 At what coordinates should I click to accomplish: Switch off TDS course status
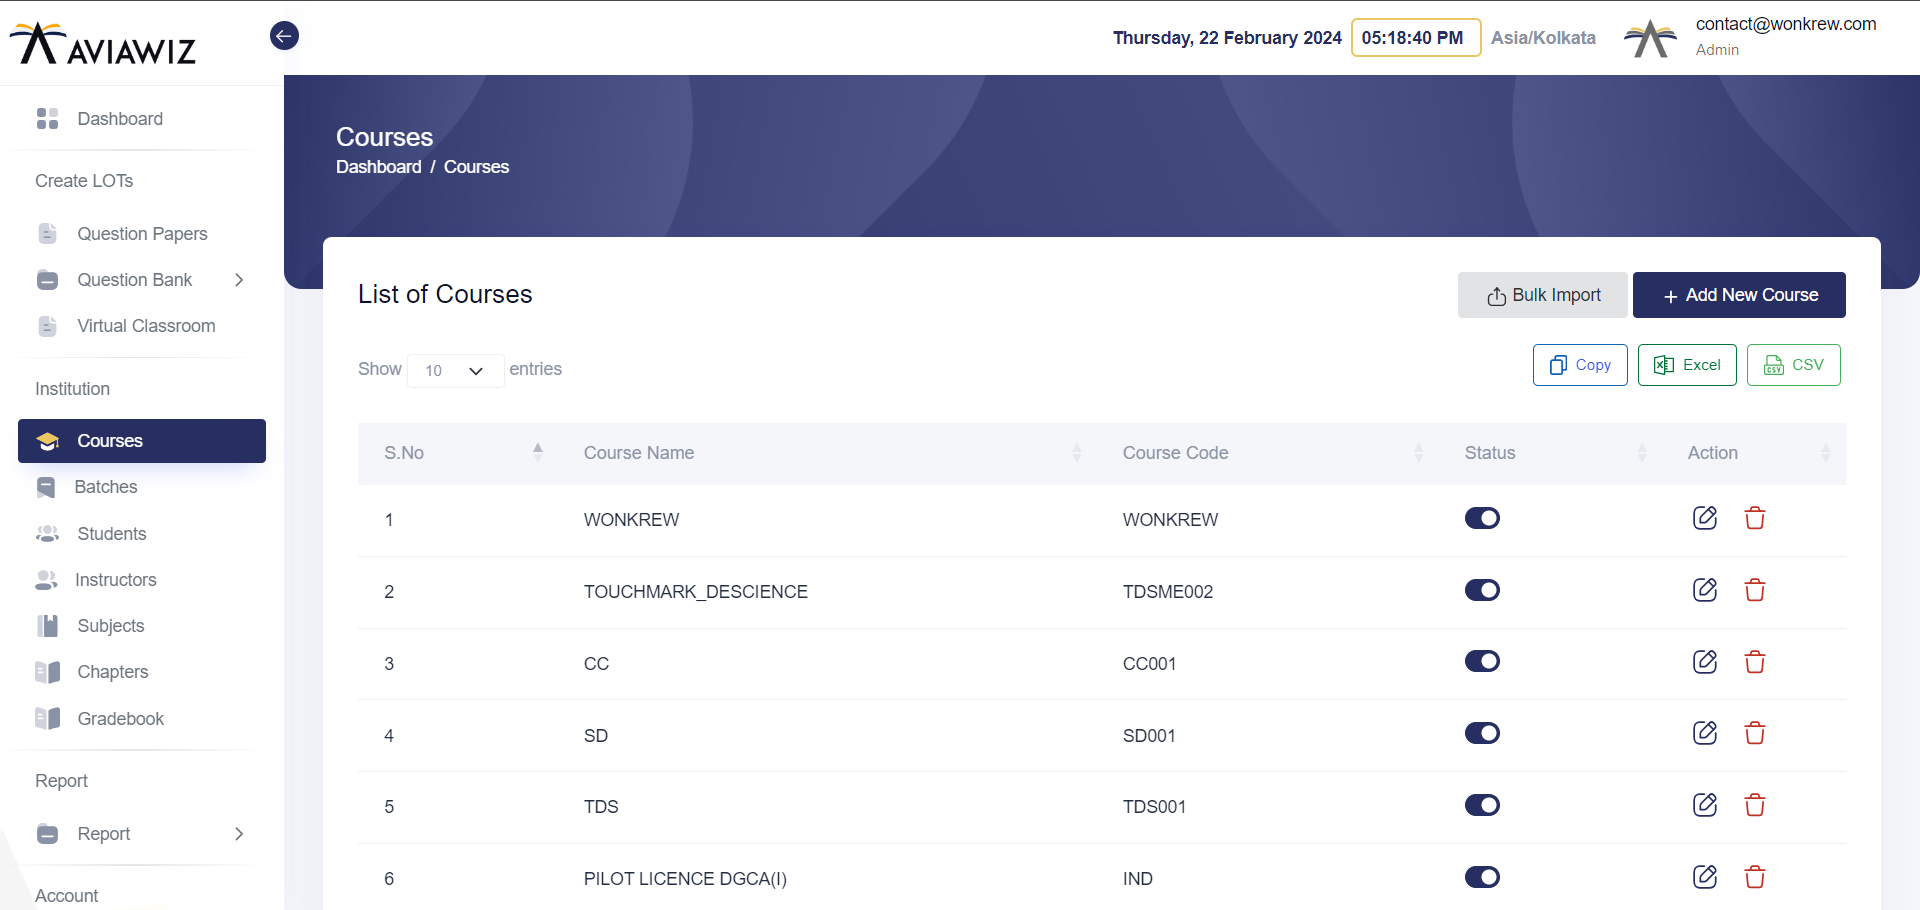pyautogui.click(x=1482, y=805)
